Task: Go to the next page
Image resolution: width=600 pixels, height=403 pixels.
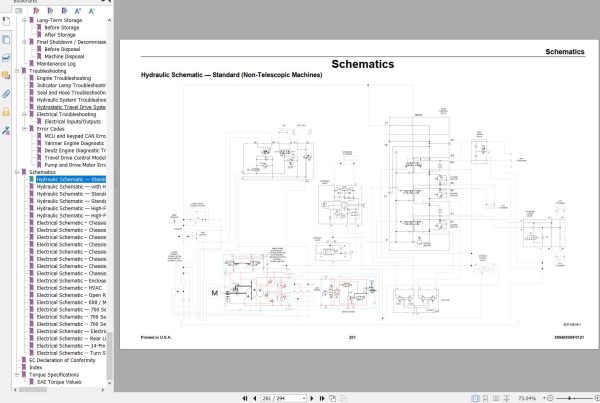Action: click(x=312, y=398)
